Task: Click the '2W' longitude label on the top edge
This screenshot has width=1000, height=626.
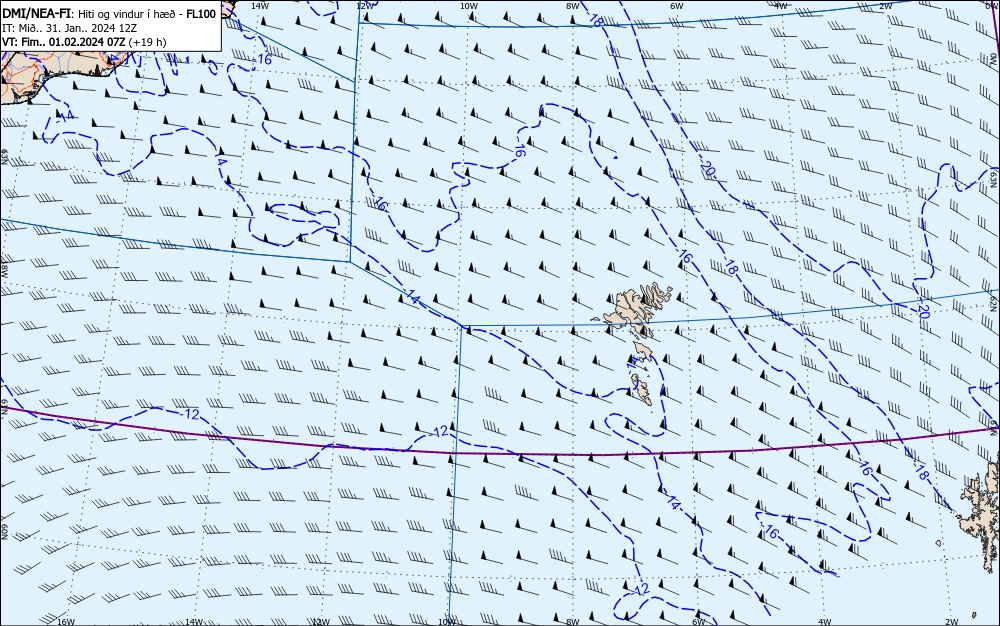Action: click(x=885, y=6)
